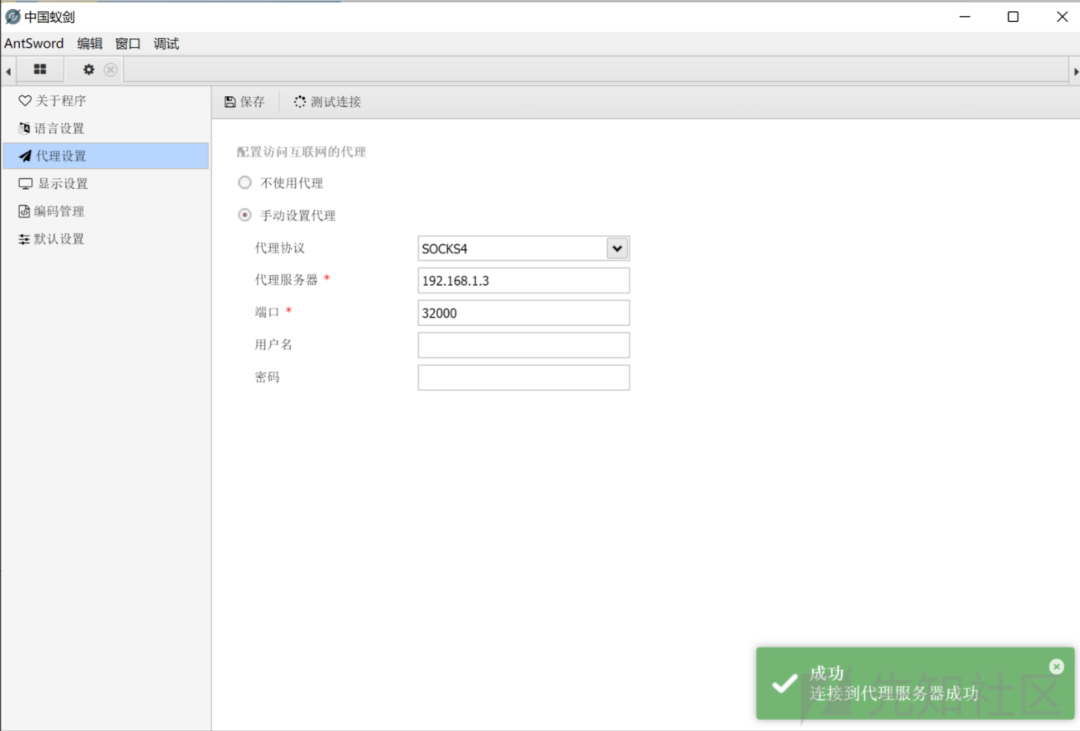
Task: Choose the 不使用代理 radio option
Action: (245, 183)
